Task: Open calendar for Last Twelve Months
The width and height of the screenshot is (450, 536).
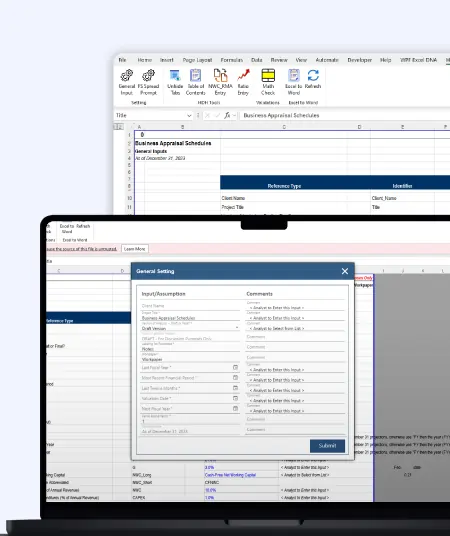Action: tap(235, 388)
